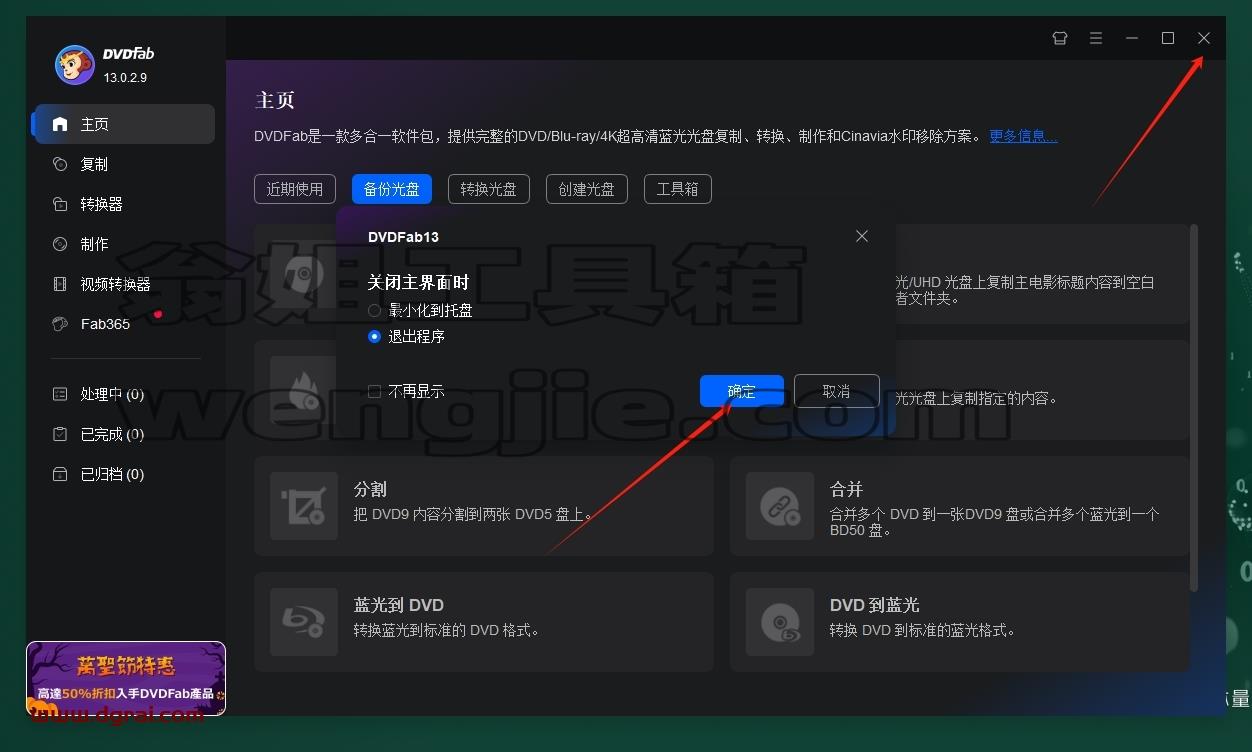Open the 合并 card title

click(846, 489)
